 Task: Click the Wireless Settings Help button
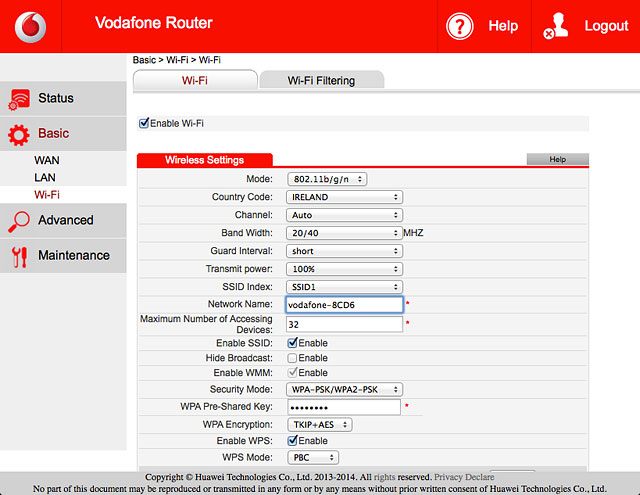coord(558,160)
